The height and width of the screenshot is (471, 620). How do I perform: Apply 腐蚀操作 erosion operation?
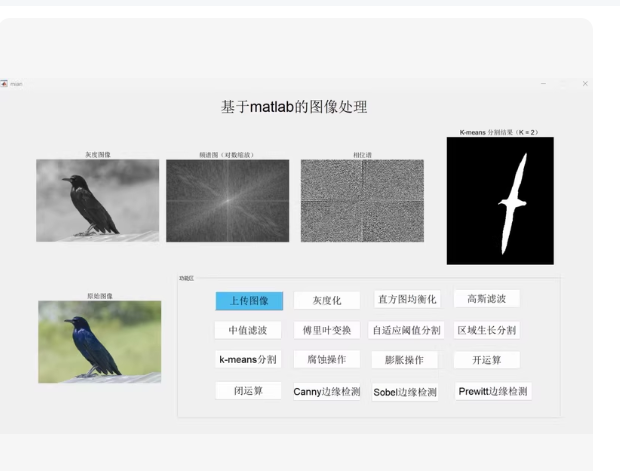click(x=327, y=359)
